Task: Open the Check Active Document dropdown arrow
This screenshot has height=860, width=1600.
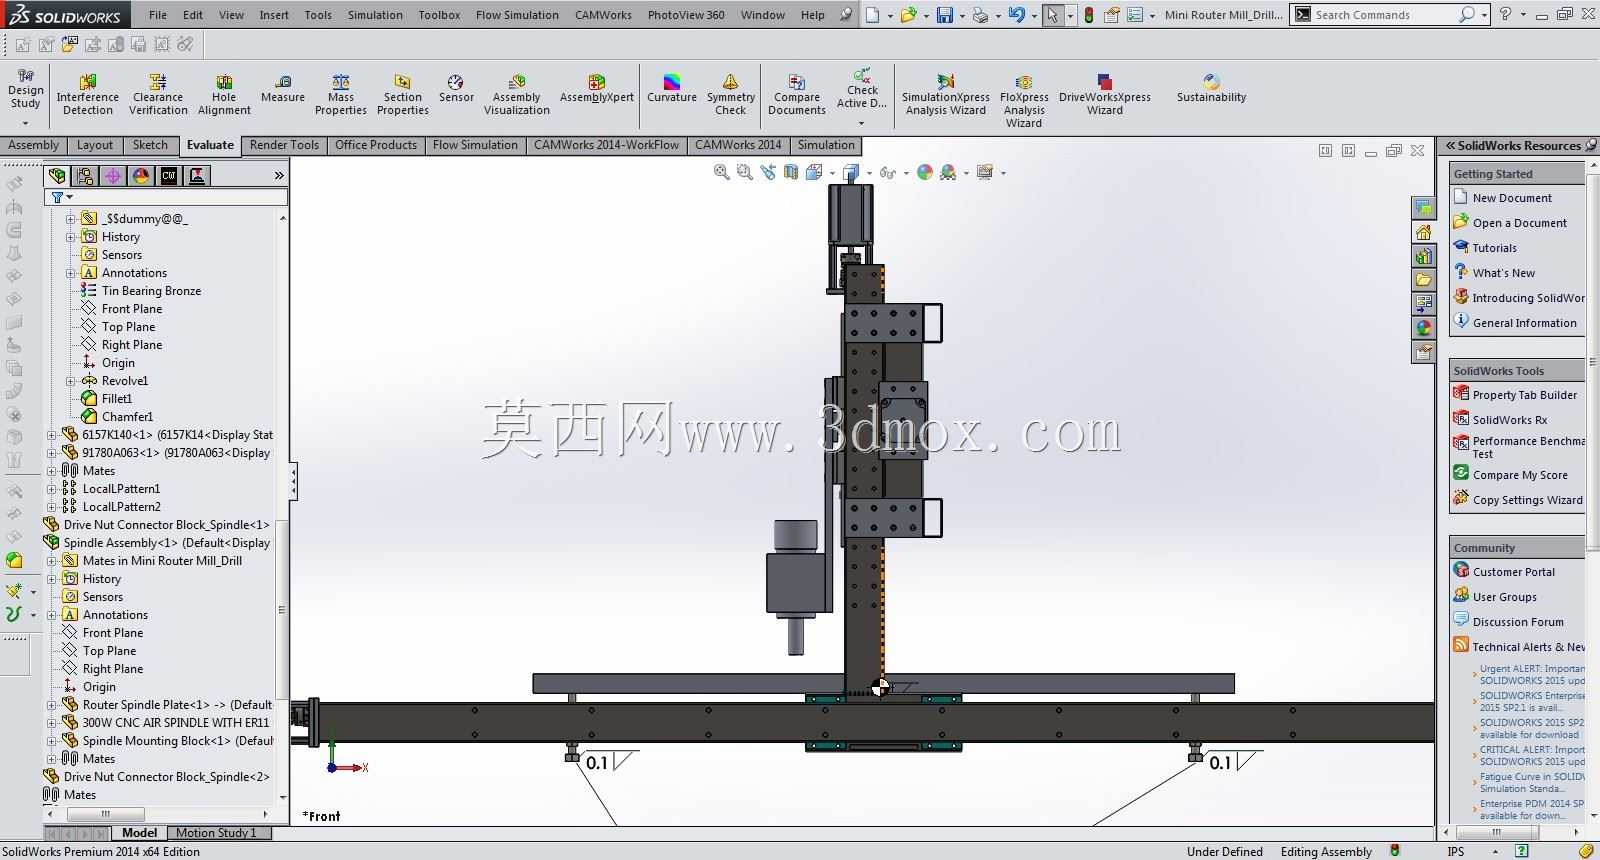Action: pyautogui.click(x=861, y=124)
